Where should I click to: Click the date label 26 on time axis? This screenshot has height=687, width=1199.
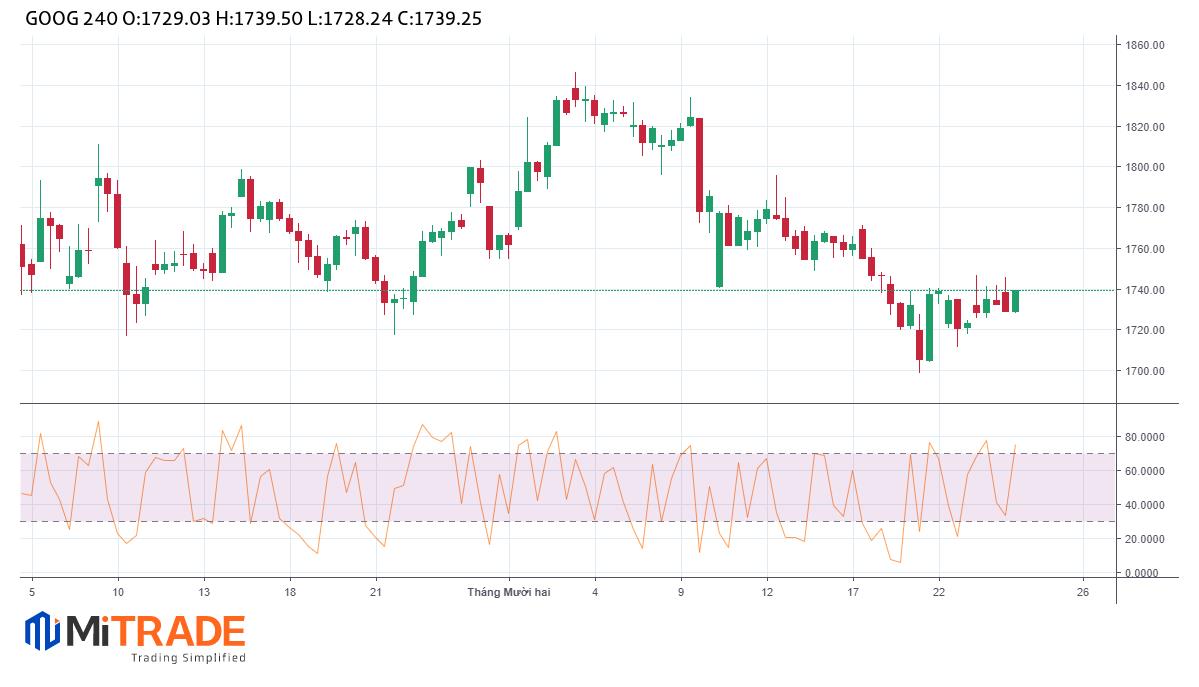[1082, 592]
